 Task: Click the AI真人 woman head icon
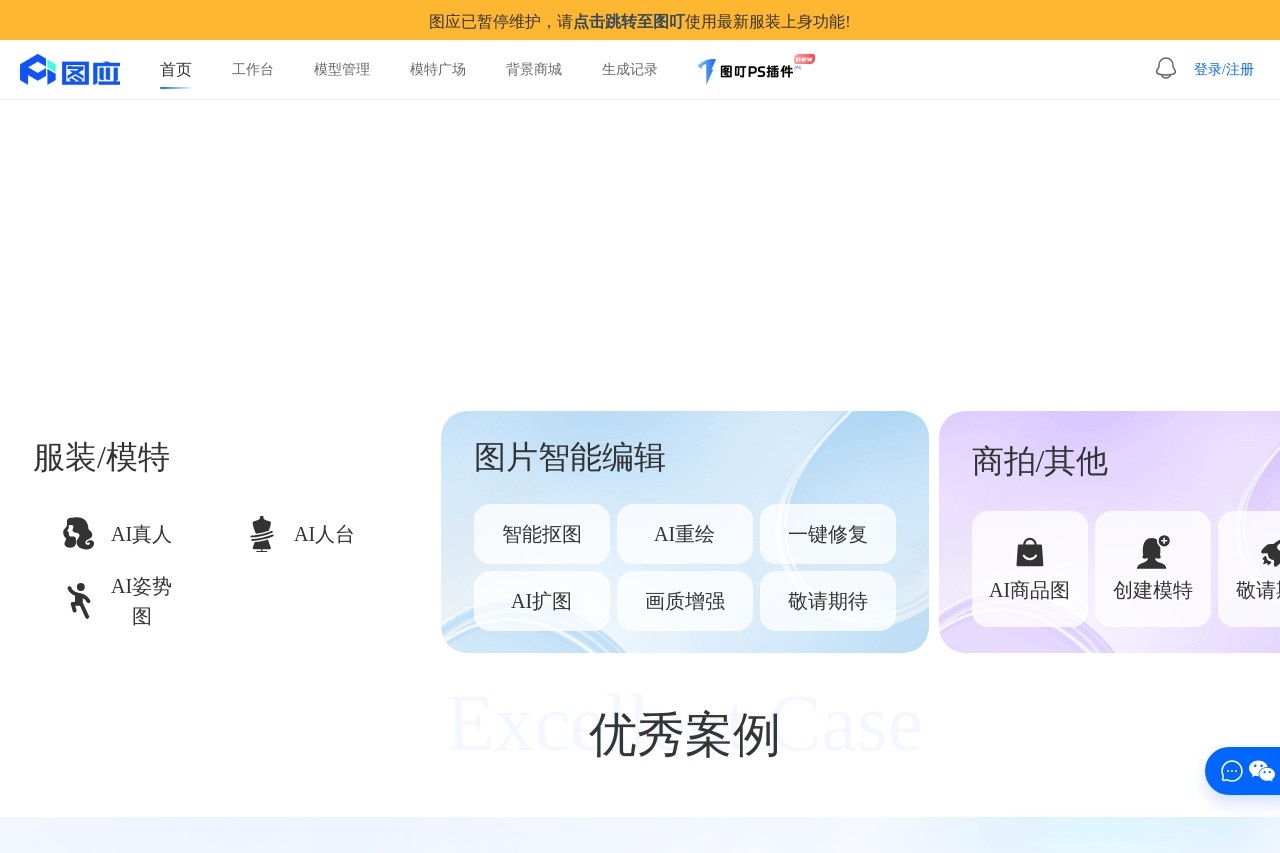(78, 534)
